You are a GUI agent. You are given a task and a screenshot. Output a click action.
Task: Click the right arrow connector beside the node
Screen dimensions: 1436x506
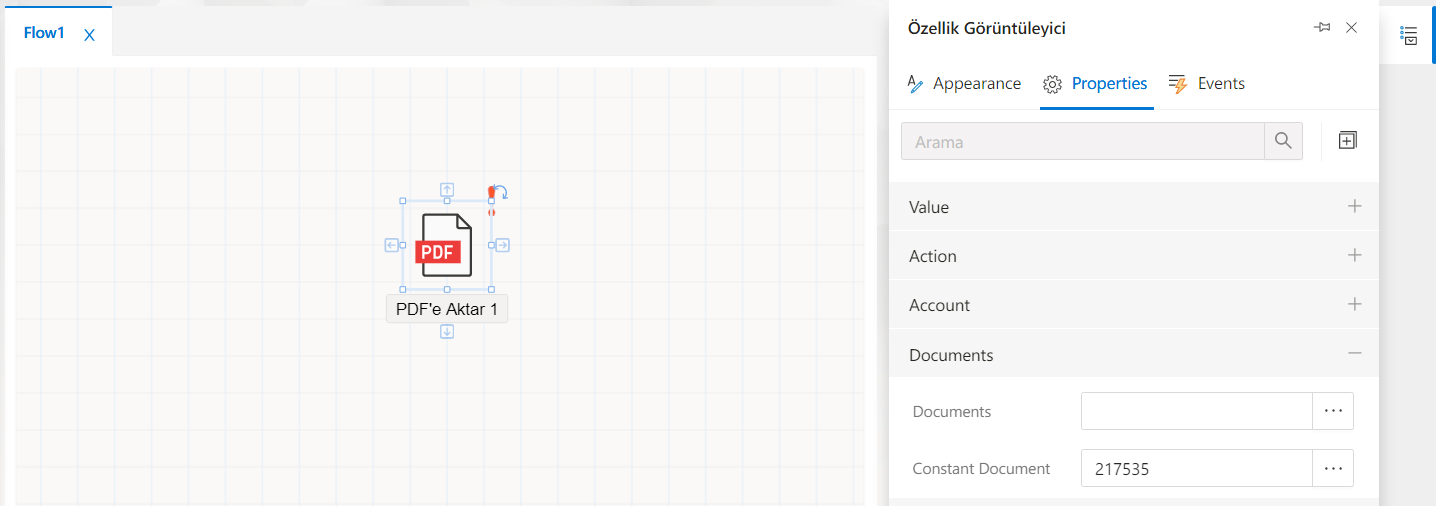tap(503, 245)
